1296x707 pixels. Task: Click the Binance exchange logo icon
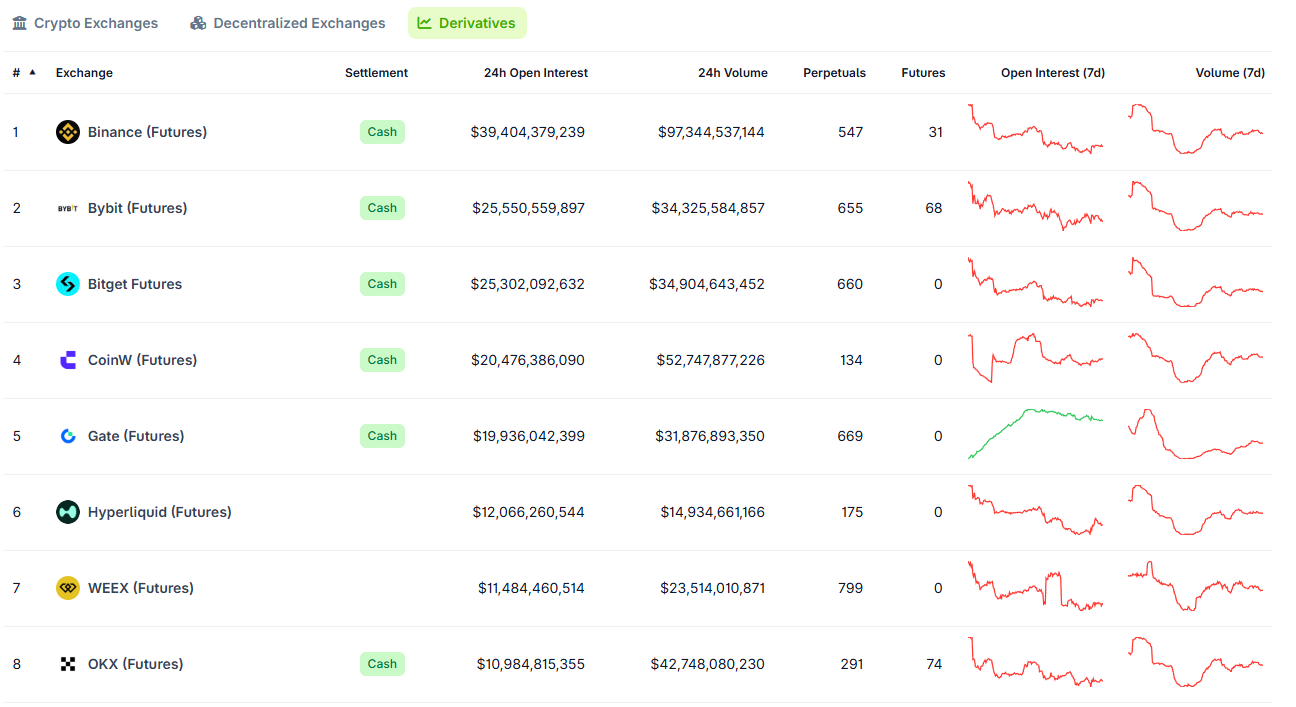point(68,132)
